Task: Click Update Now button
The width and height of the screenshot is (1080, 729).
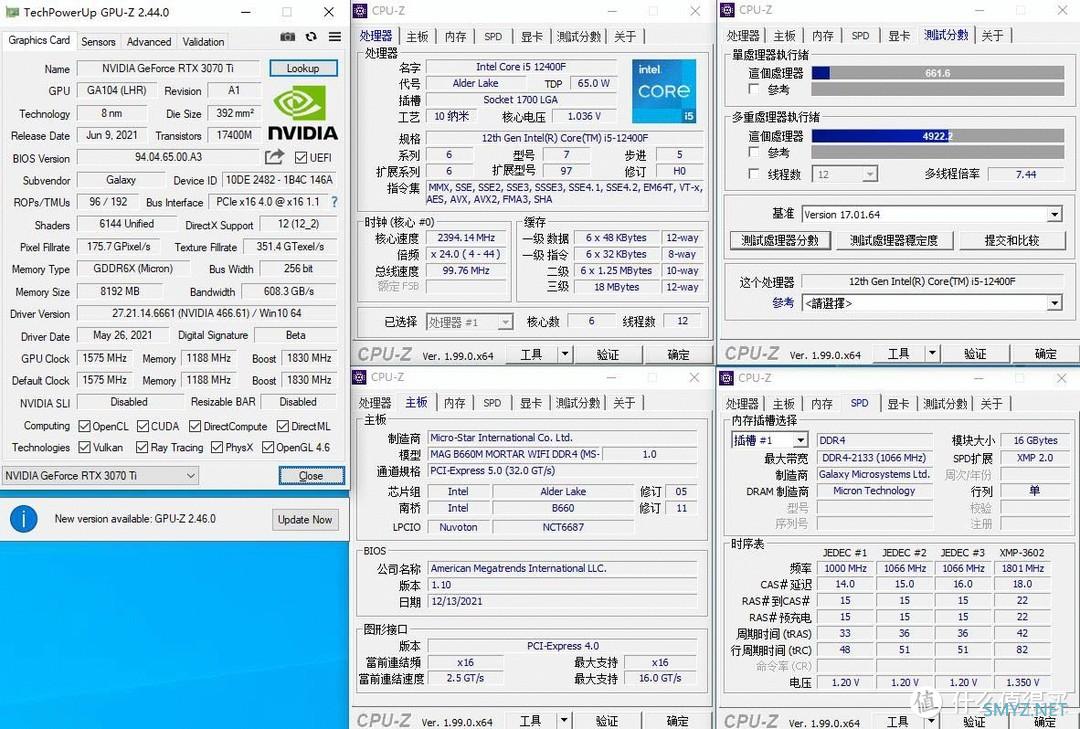Action: coord(304,519)
